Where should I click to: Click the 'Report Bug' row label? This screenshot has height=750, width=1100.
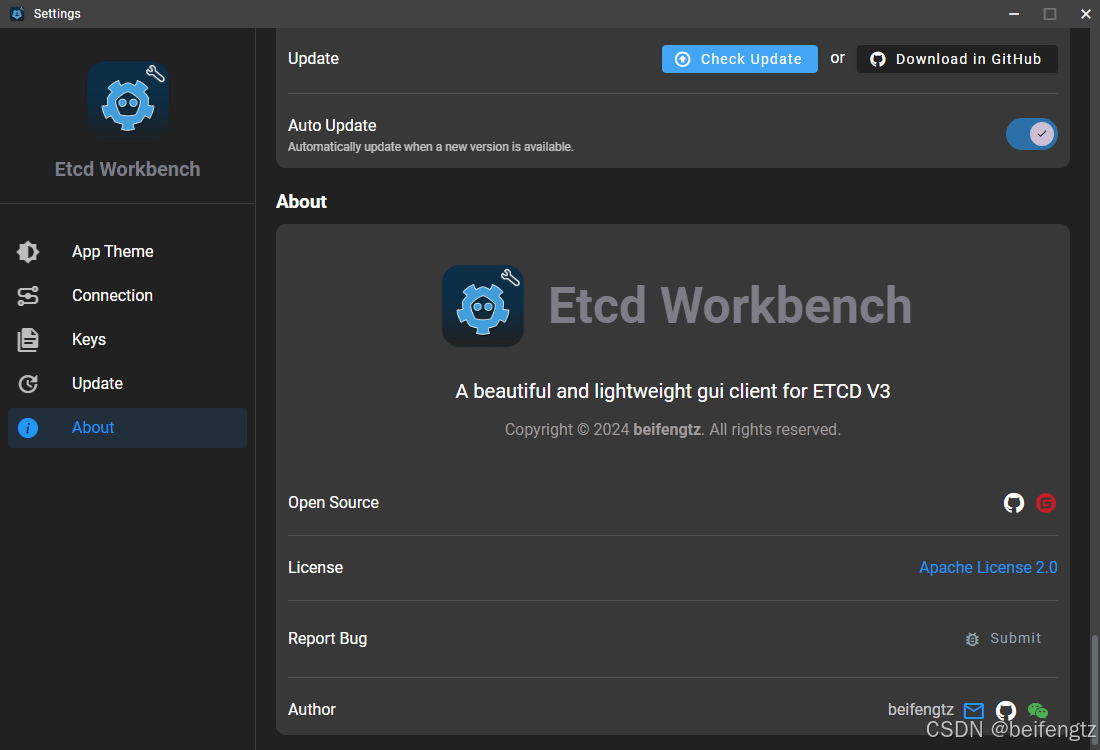tap(328, 638)
